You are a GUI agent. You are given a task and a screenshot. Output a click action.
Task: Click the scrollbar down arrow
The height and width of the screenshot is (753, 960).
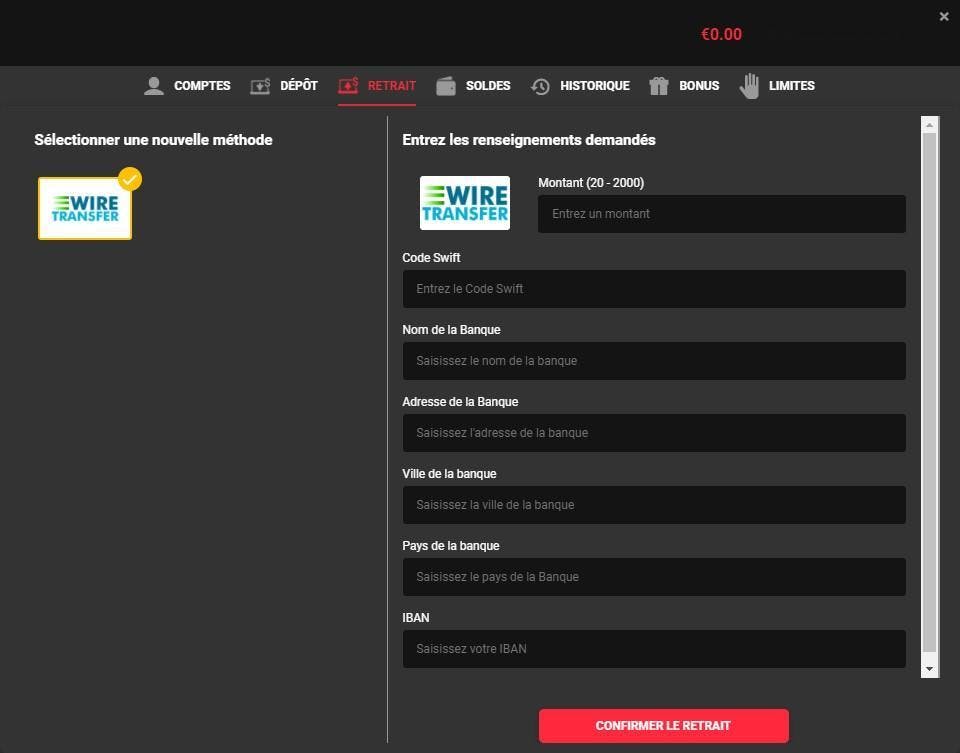[x=929, y=669]
